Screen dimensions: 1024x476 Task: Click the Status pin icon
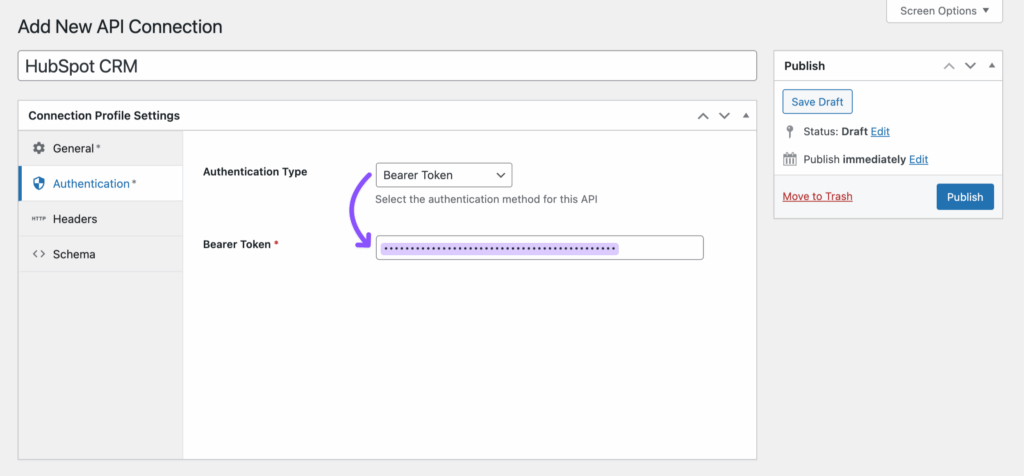point(790,131)
